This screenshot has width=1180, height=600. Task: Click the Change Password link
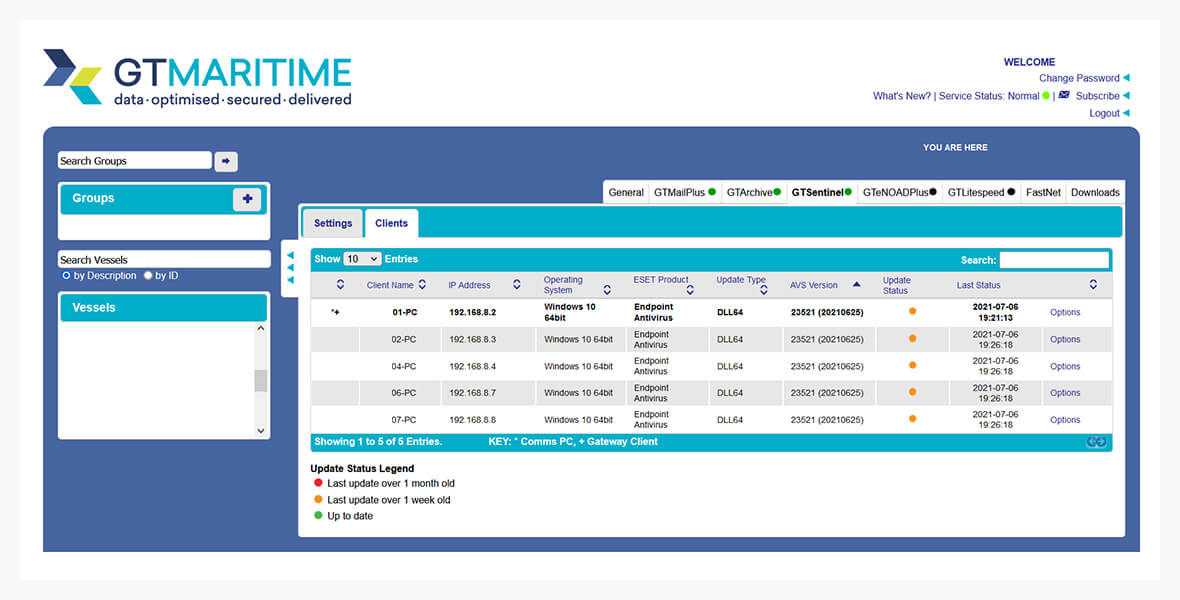point(1078,78)
